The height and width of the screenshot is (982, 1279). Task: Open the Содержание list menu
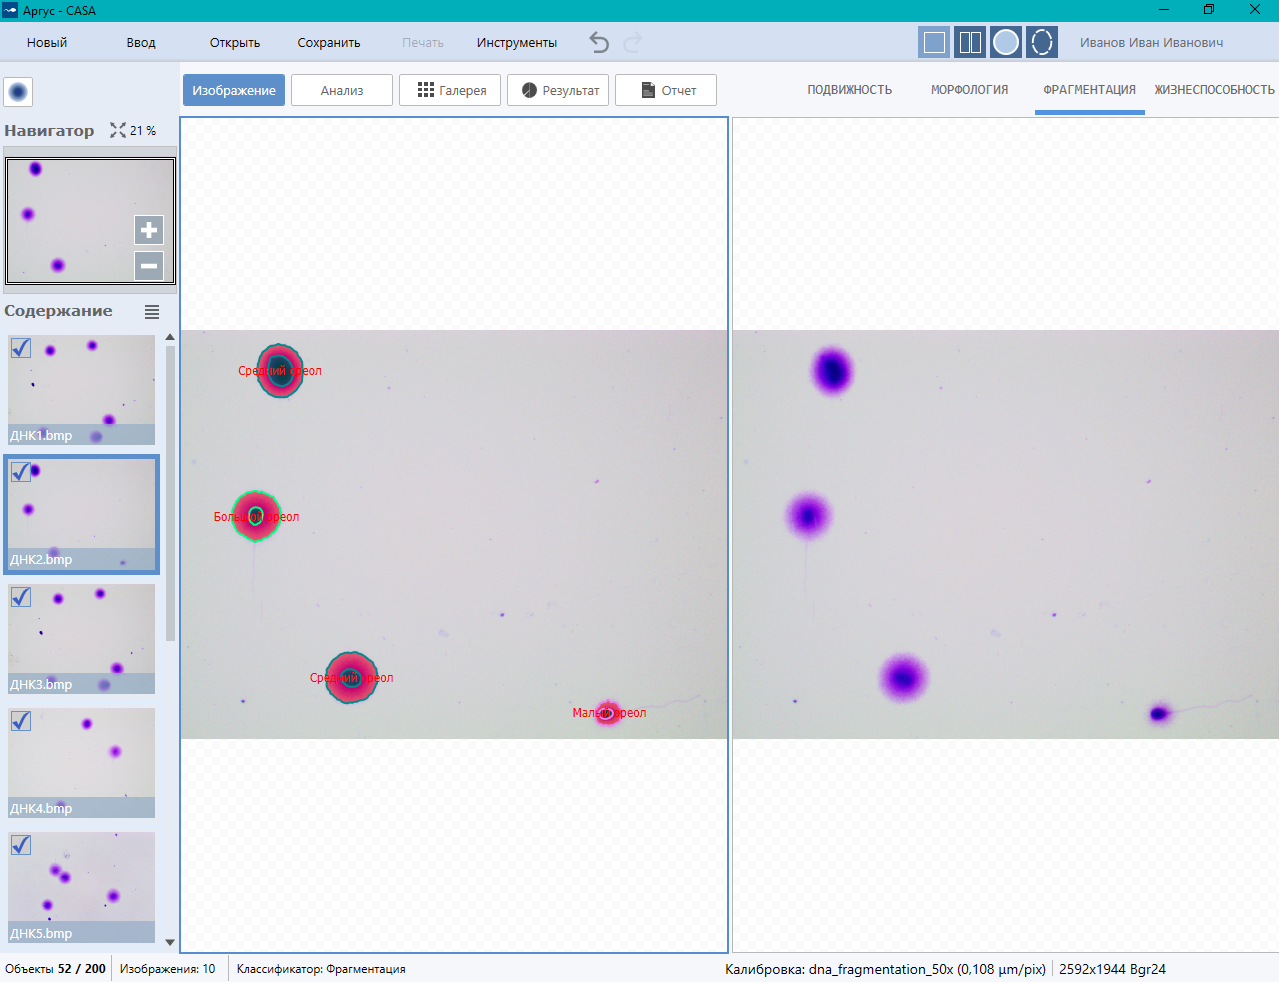coord(152,312)
